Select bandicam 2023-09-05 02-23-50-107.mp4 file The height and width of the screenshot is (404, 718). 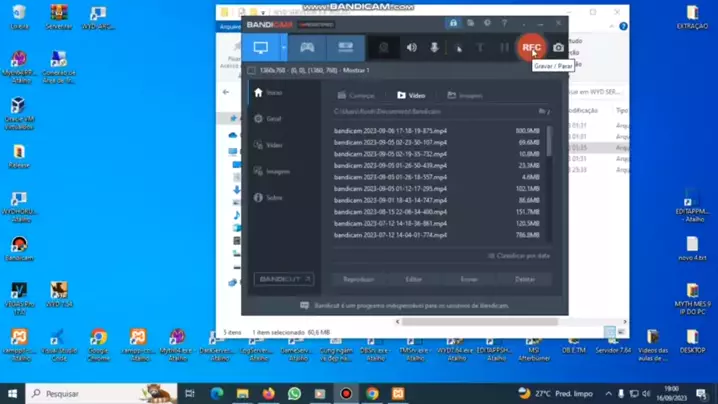pos(390,142)
